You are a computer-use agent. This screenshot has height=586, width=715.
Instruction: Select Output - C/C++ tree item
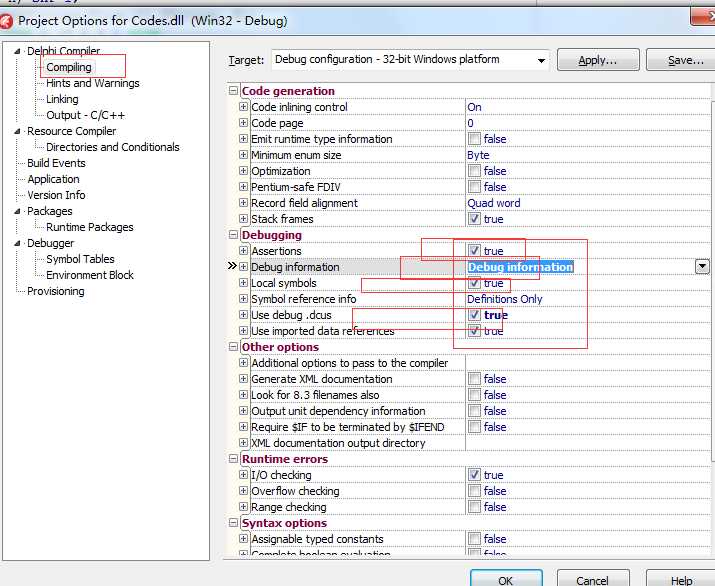point(85,115)
